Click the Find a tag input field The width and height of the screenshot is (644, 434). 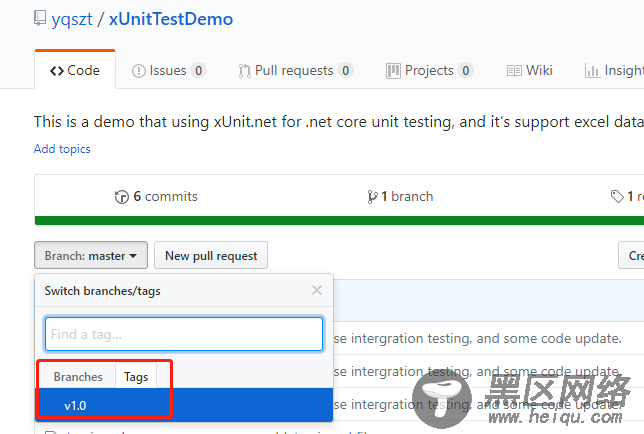(184, 334)
